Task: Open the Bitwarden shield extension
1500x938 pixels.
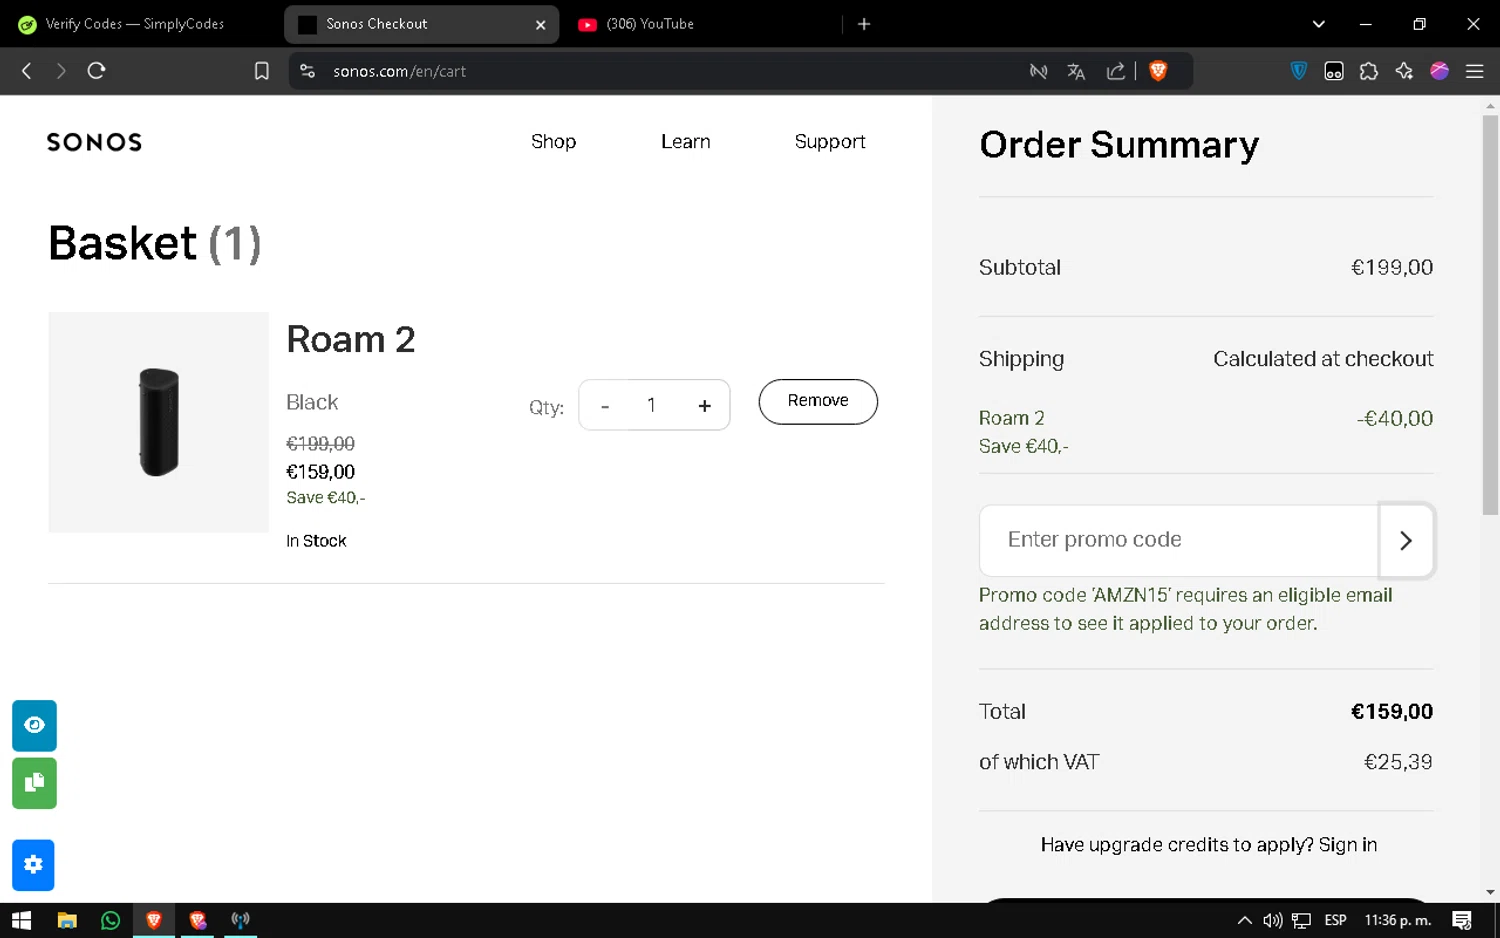Action: (1299, 71)
